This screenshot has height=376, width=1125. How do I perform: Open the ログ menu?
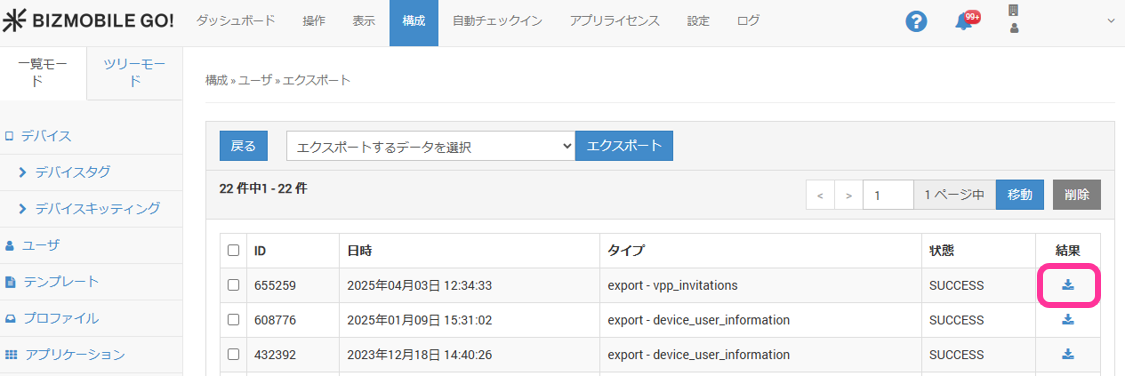[748, 22]
